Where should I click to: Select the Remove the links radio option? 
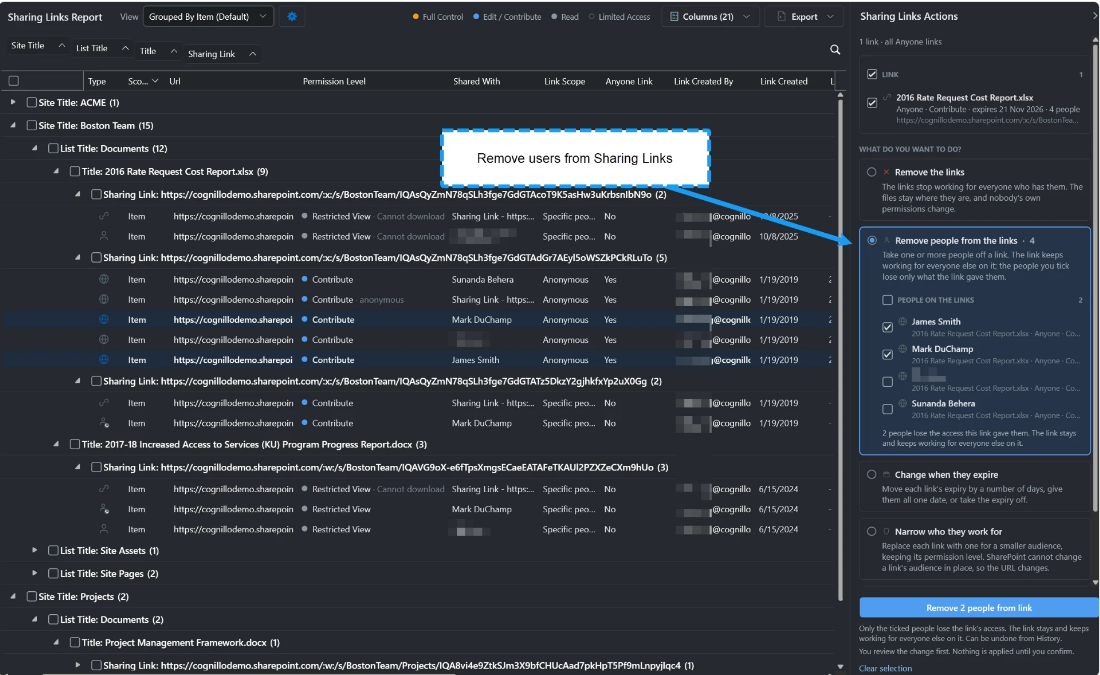pos(871,172)
